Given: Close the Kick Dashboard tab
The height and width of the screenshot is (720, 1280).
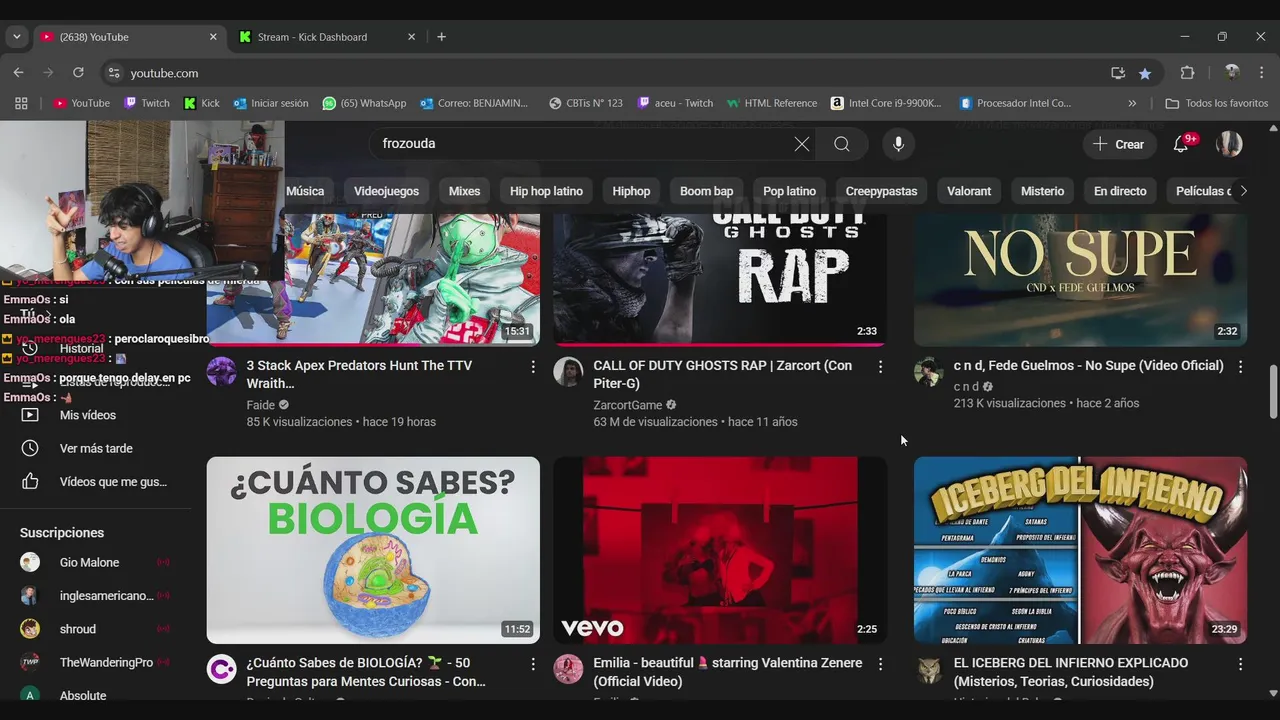Looking at the screenshot, I should [411, 37].
